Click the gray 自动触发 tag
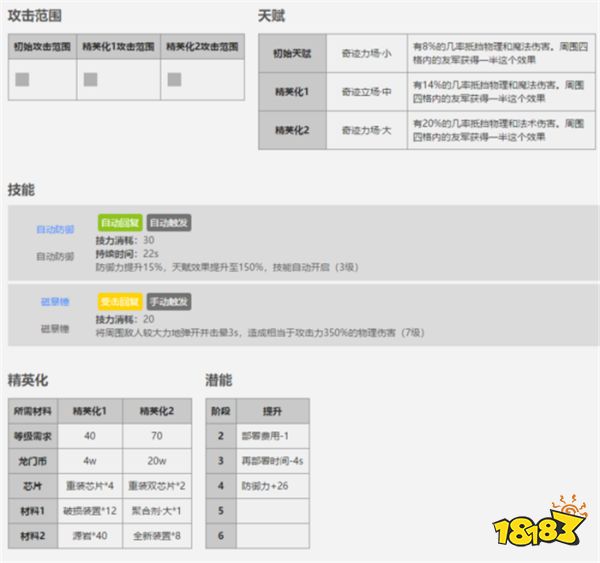 [169, 223]
